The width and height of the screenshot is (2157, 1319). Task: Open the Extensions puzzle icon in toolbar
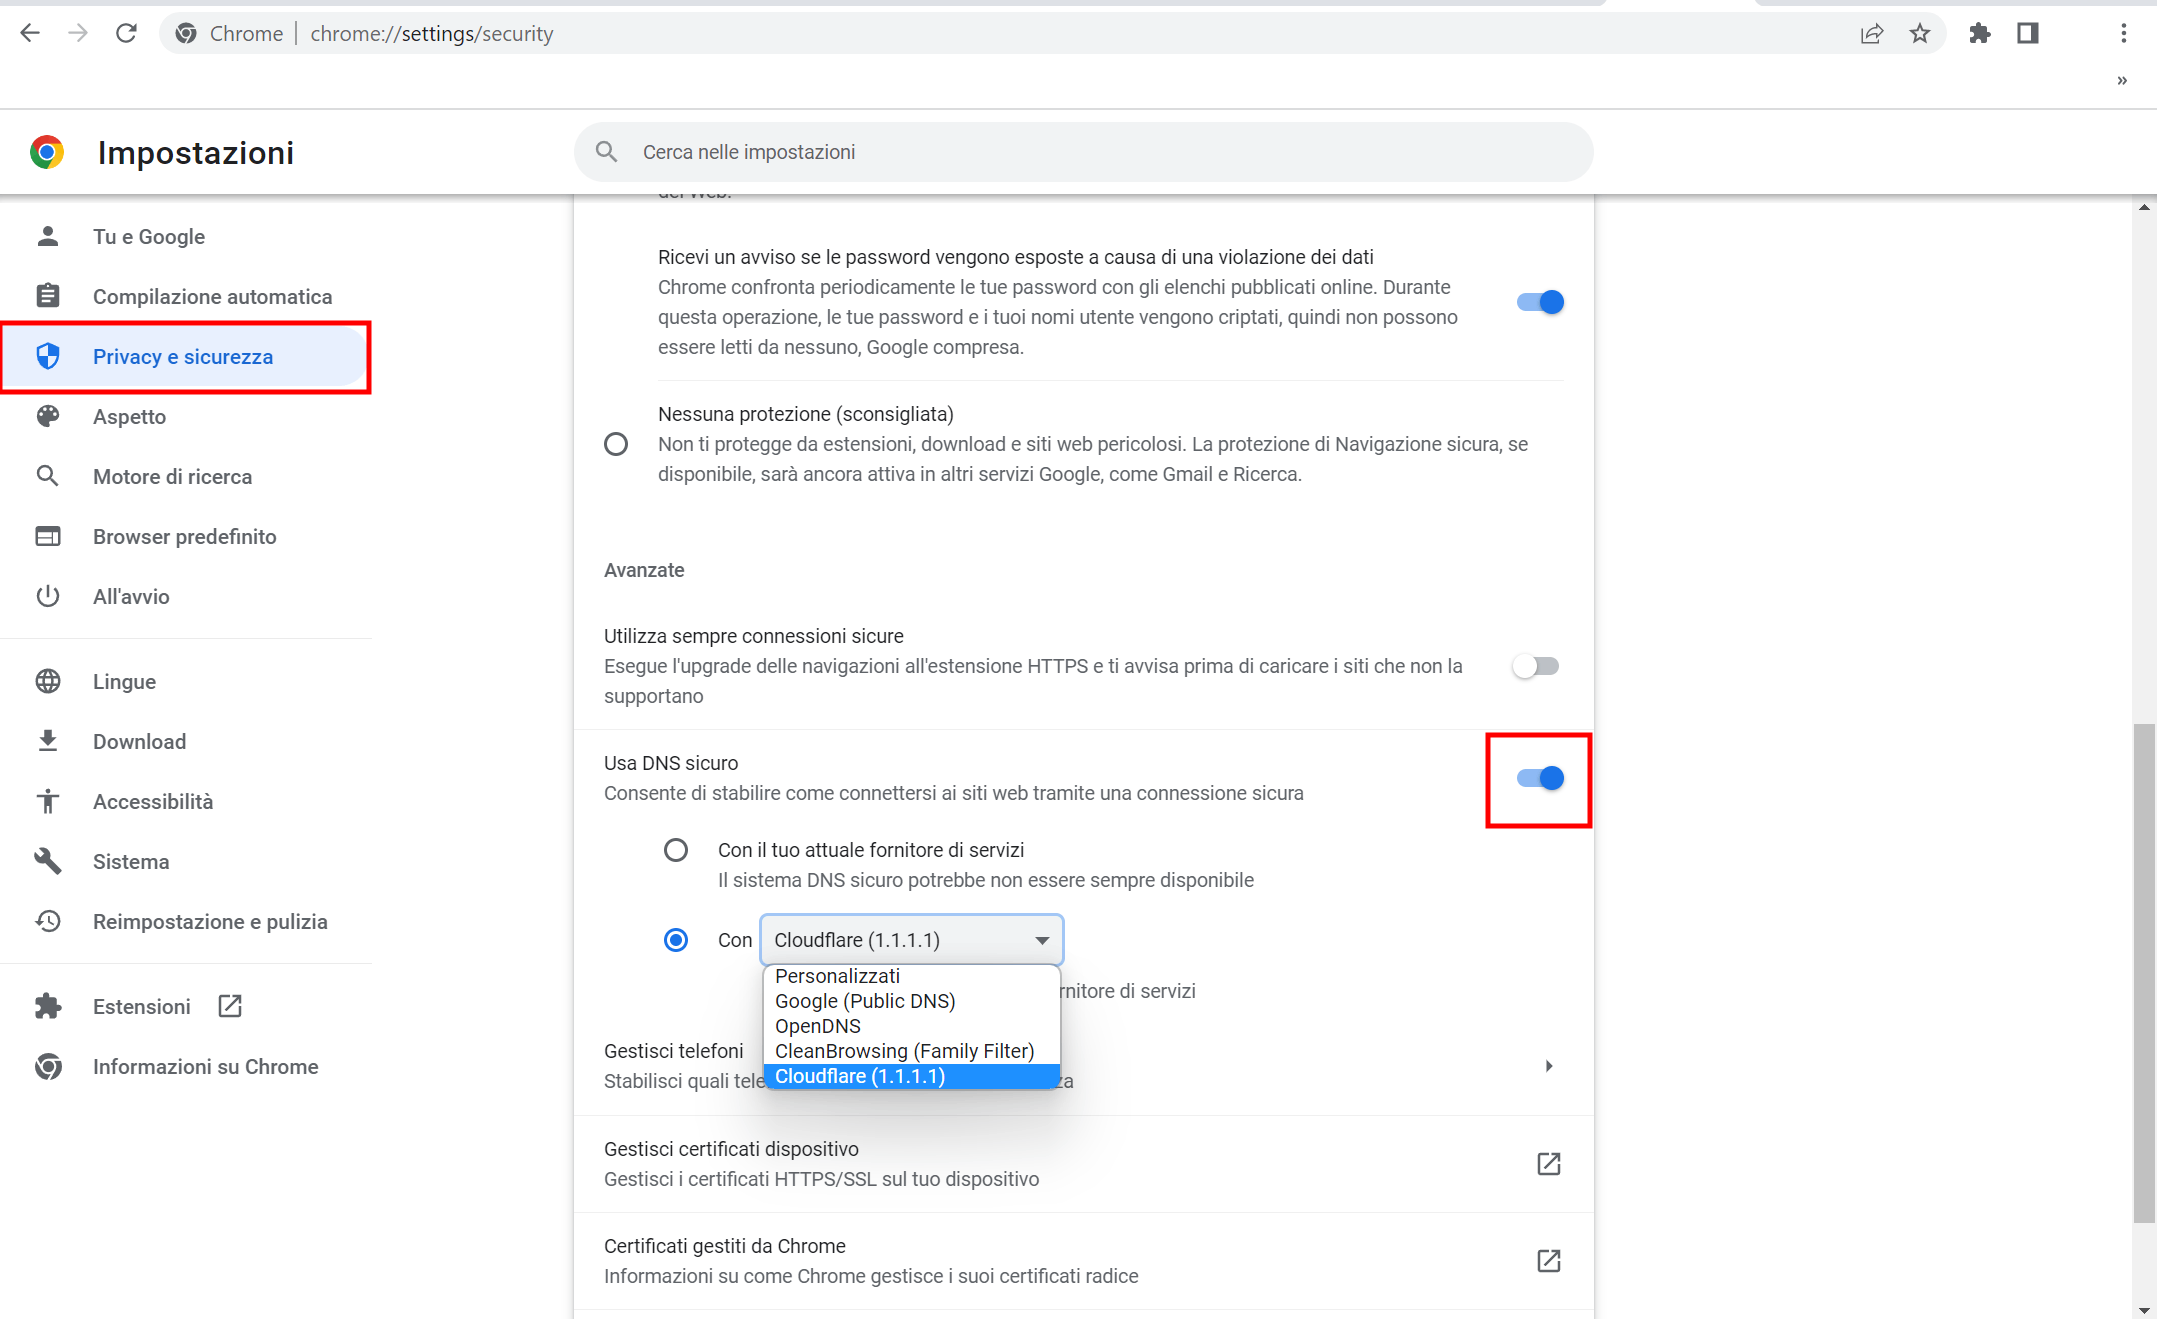[x=1979, y=33]
